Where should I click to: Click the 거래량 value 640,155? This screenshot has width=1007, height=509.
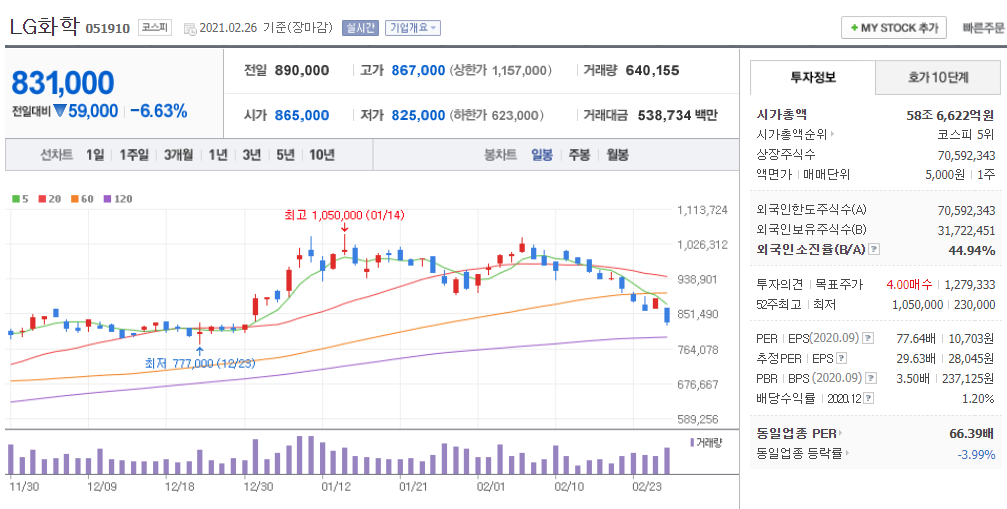(x=652, y=71)
